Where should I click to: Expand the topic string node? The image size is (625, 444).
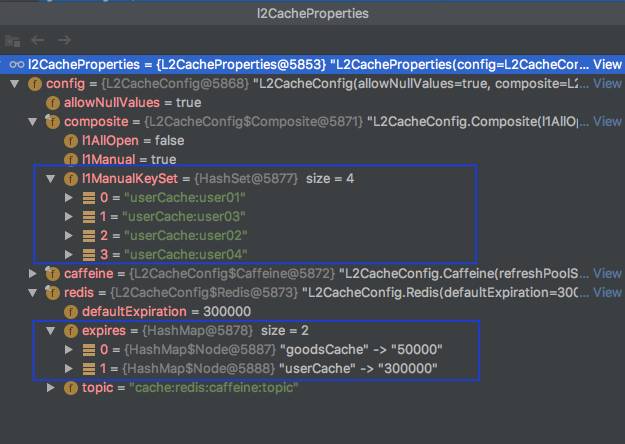[x=51, y=387]
